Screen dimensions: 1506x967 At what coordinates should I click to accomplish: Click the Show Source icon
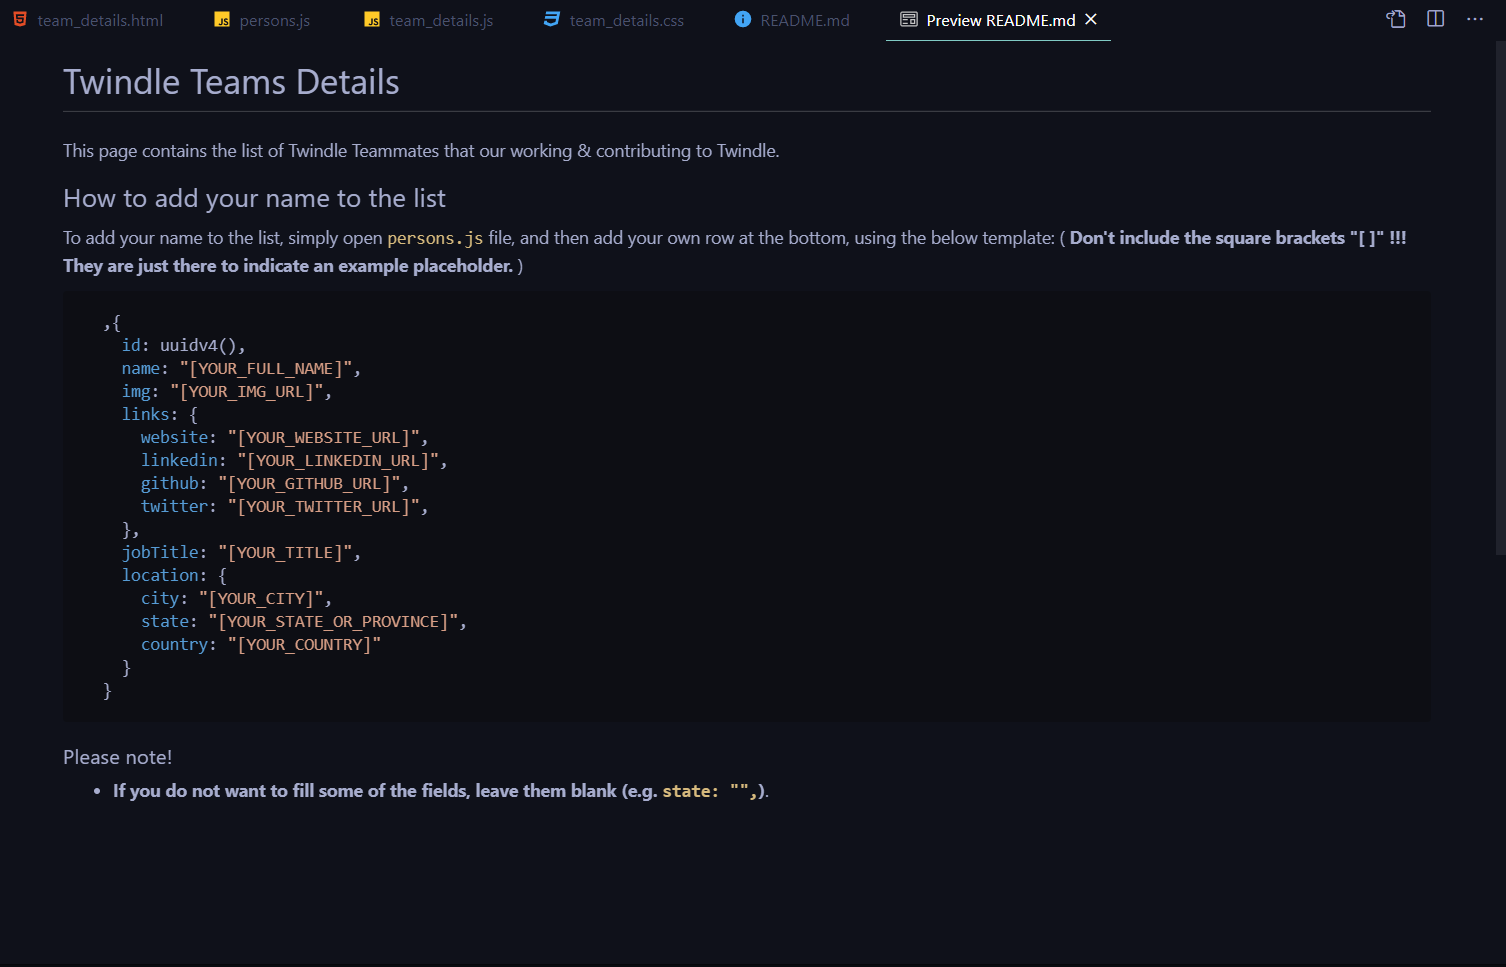click(x=1396, y=19)
